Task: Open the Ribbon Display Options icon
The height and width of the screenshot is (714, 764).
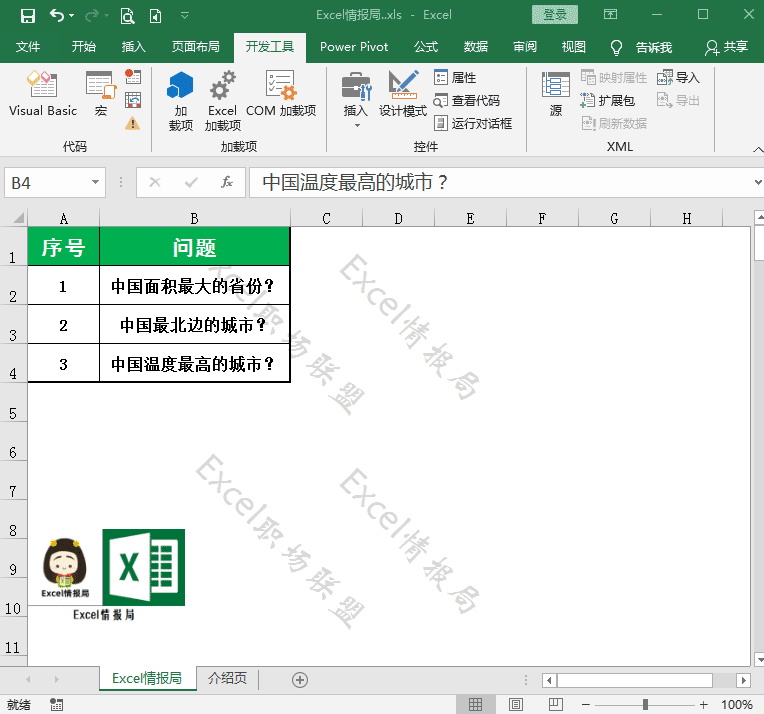Action: click(611, 15)
